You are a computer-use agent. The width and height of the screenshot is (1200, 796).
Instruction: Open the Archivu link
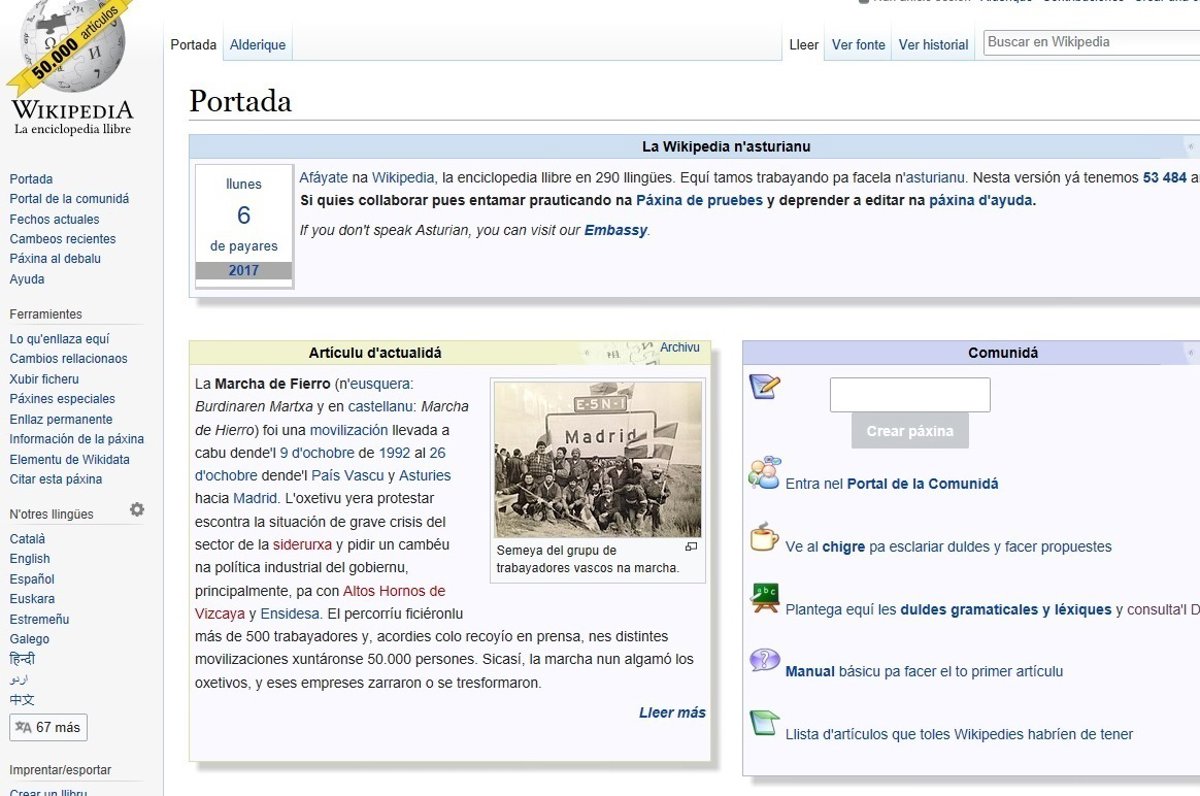[680, 348]
